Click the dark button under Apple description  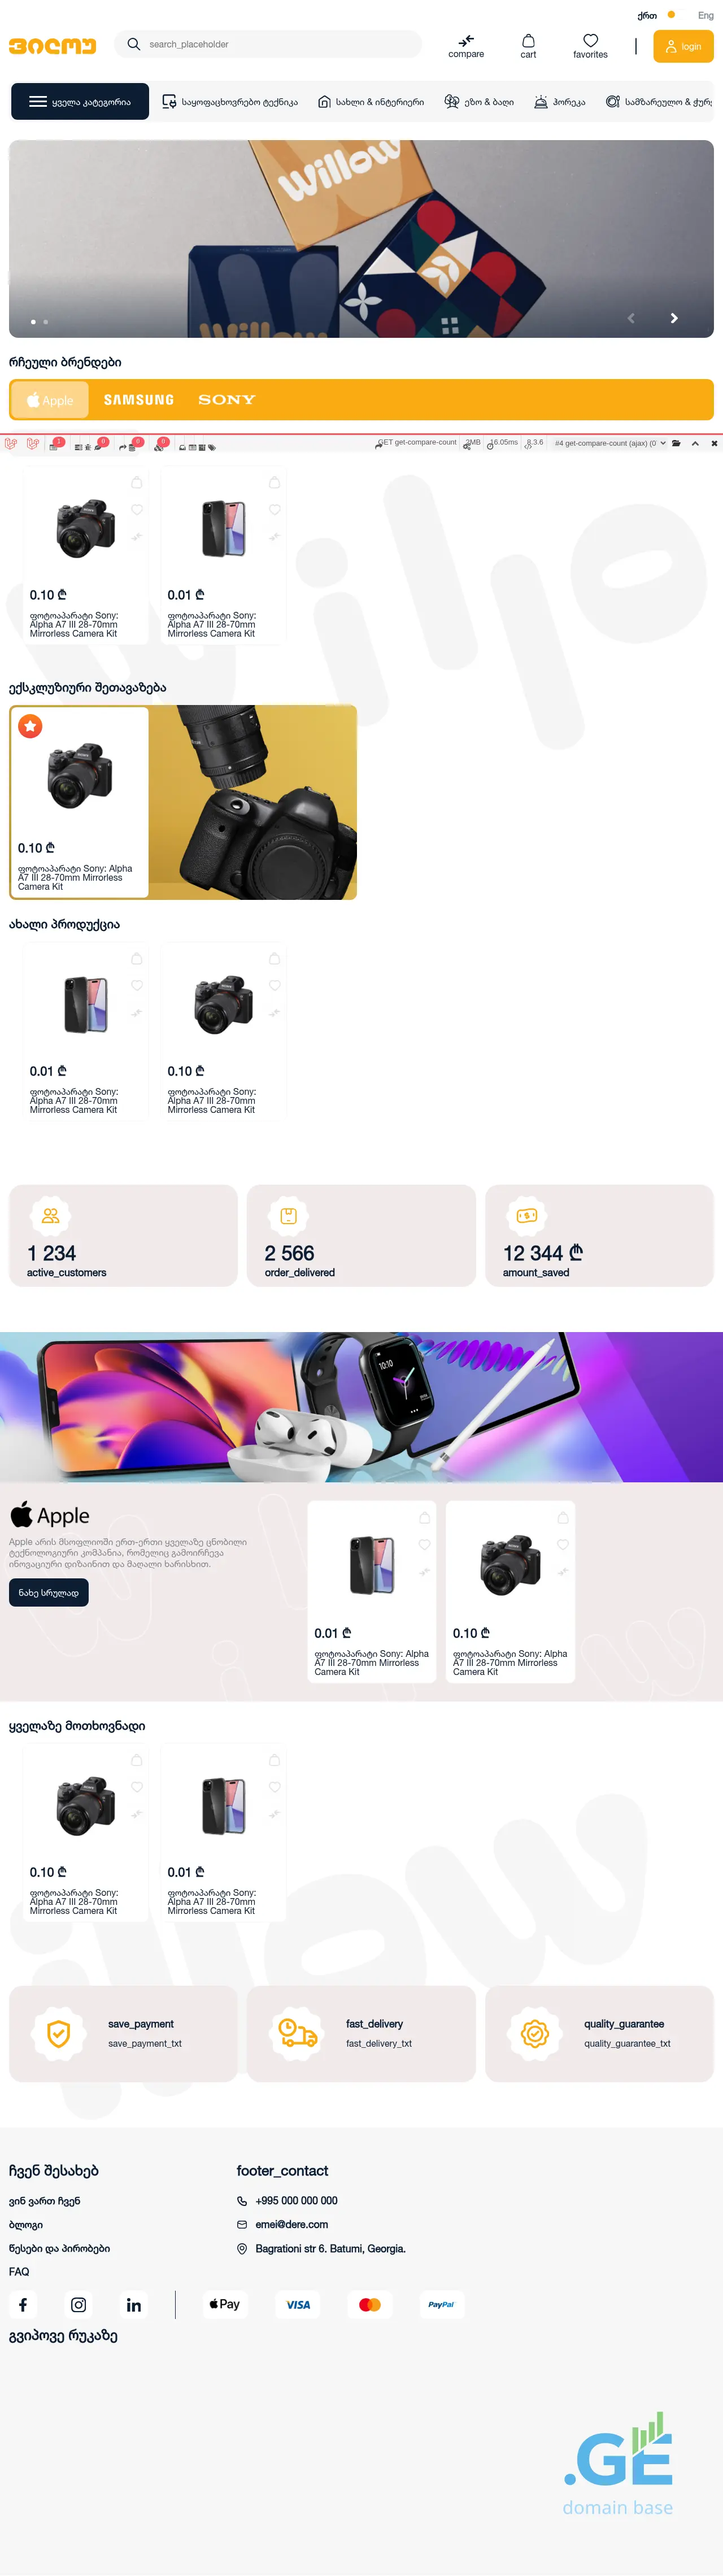[x=49, y=1592]
